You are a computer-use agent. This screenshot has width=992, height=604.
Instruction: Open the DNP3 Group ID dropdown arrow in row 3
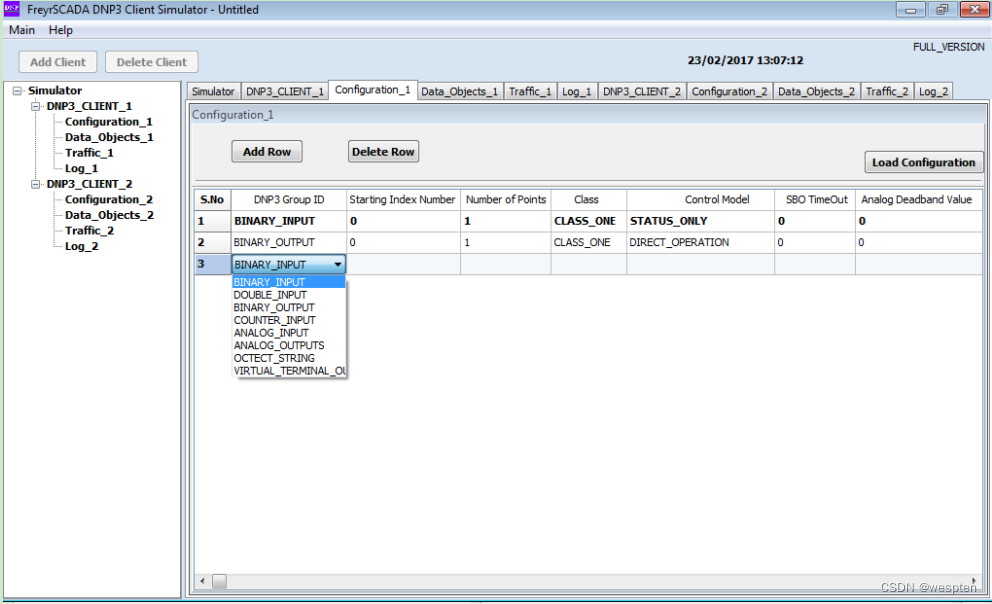pyautogui.click(x=338, y=264)
